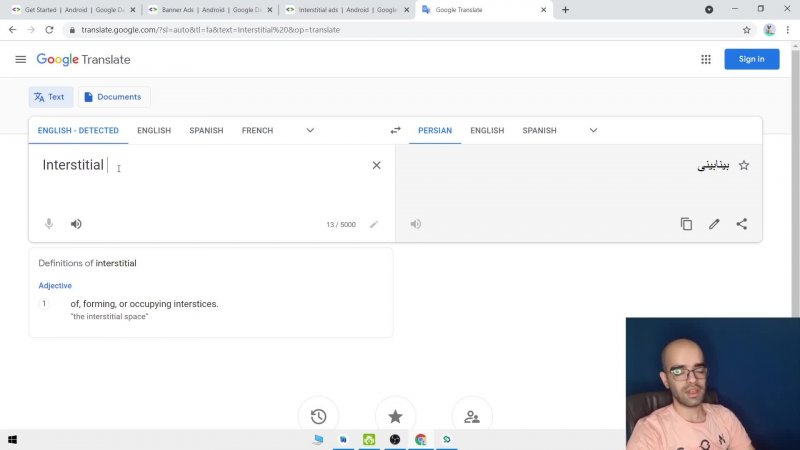Image resolution: width=800 pixels, height=450 pixels.
Task: Select English - Detected source tab
Action: point(78,131)
